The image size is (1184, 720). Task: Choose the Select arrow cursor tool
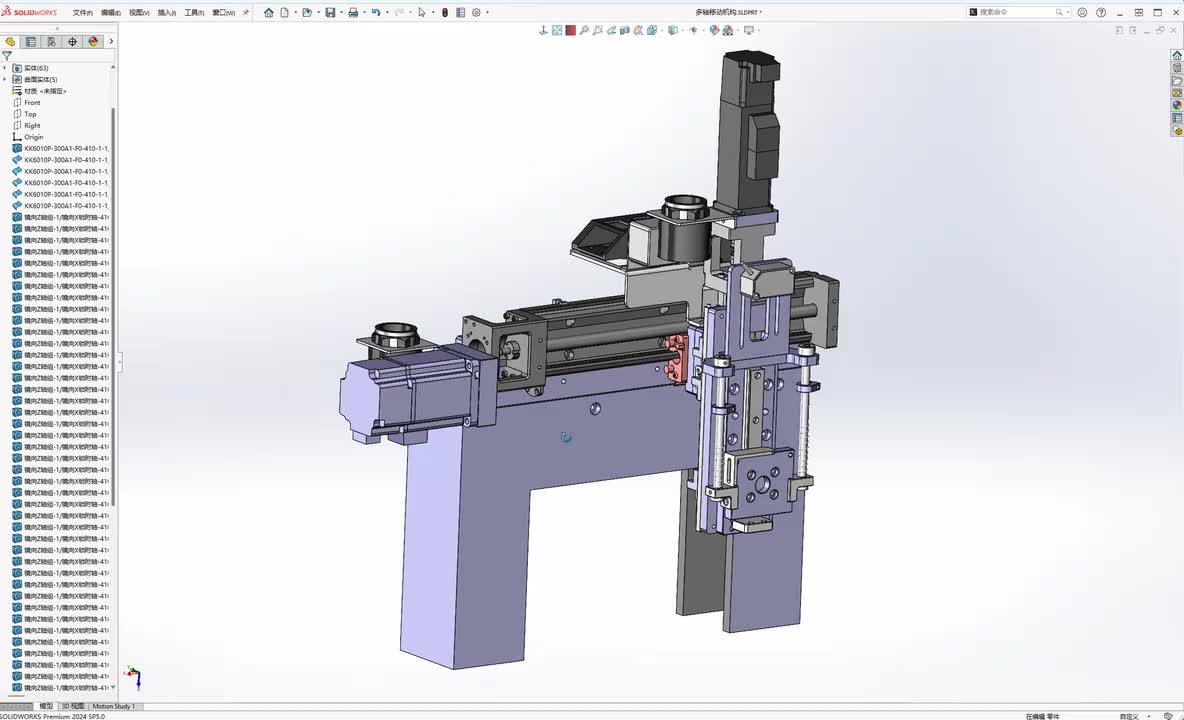421,12
